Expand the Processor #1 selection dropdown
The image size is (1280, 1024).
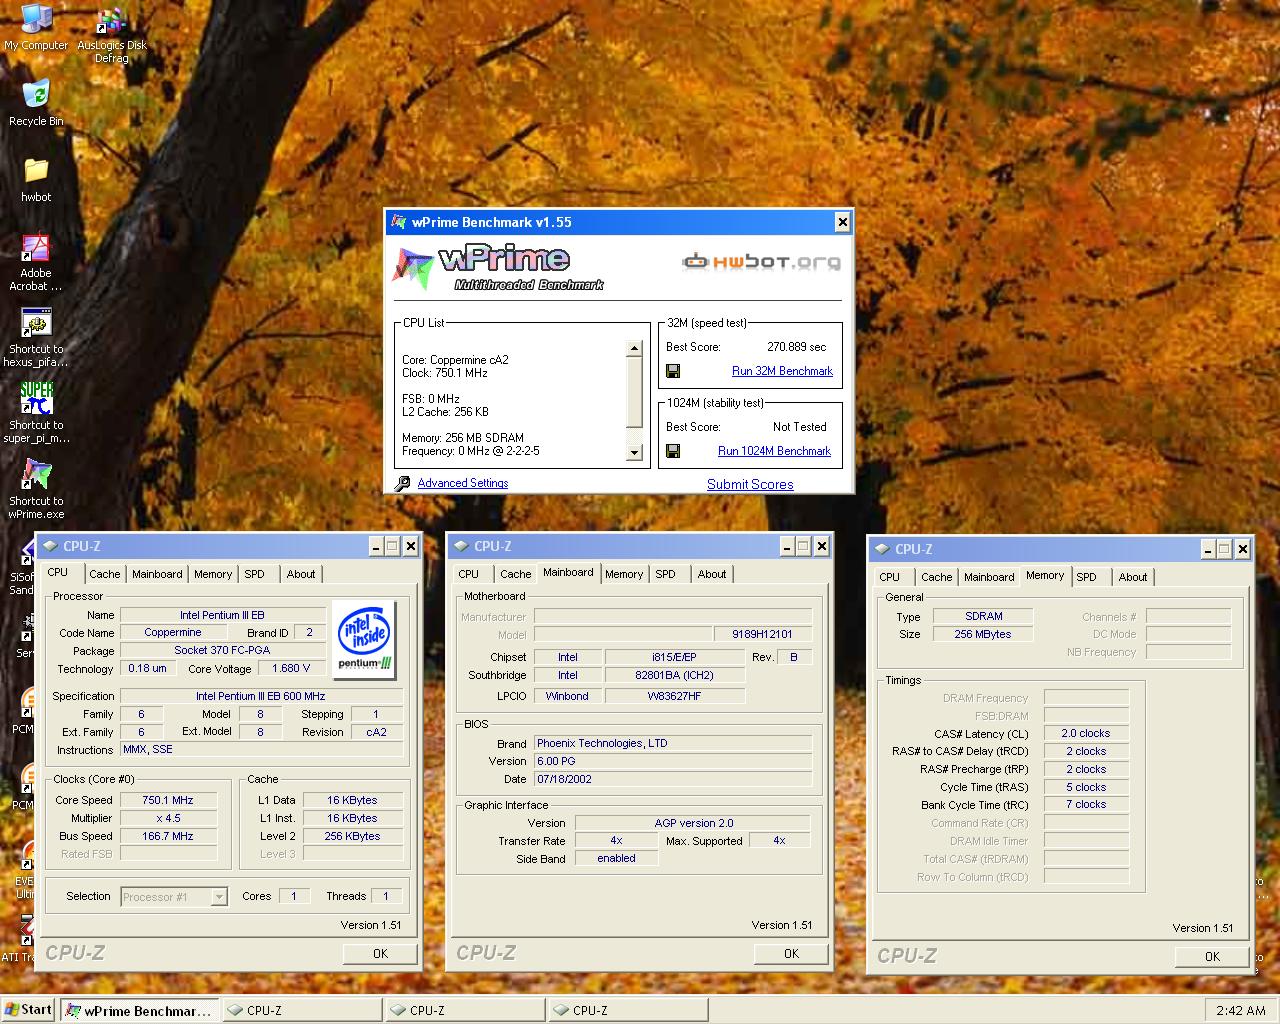pos(218,897)
